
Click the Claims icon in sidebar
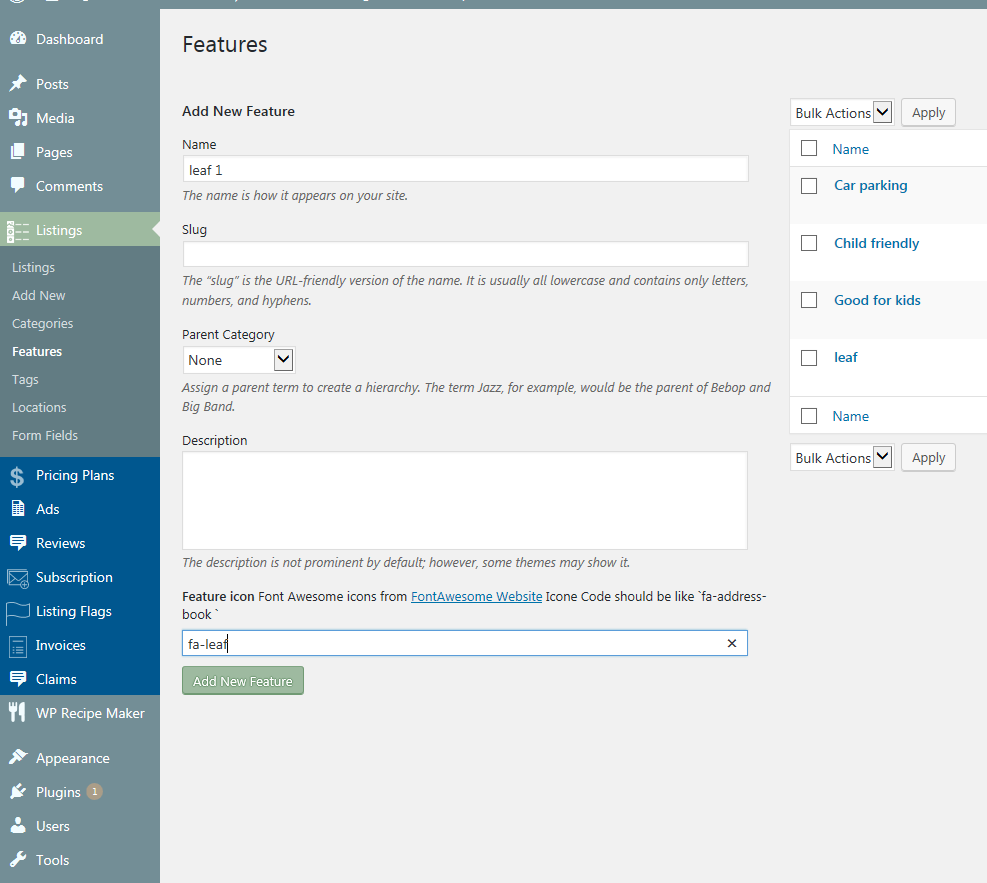tap(18, 679)
